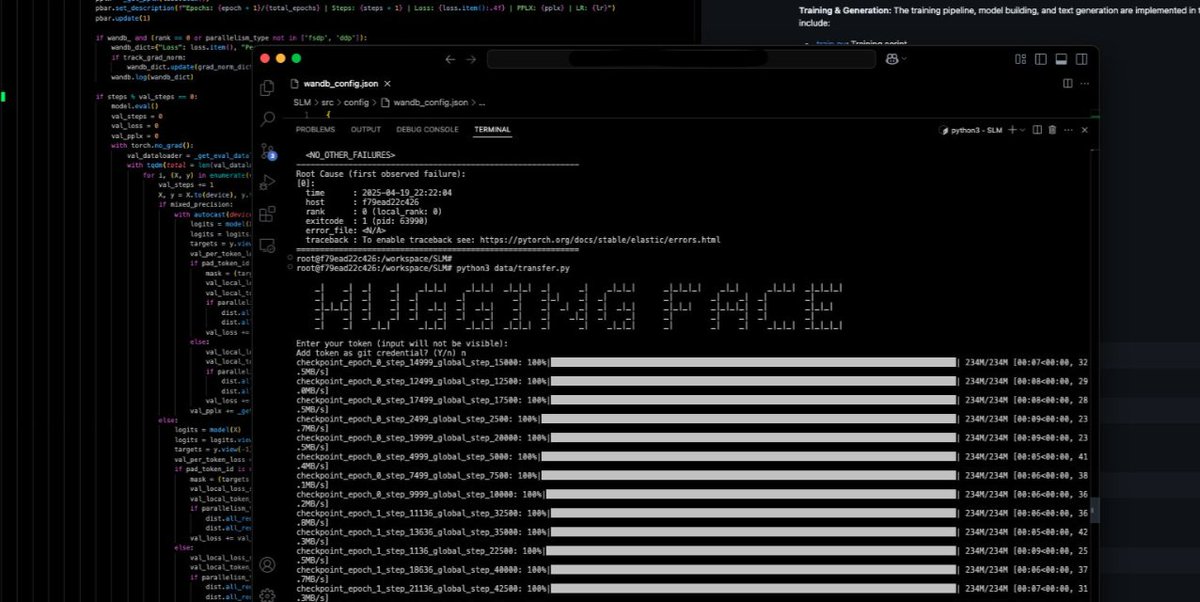Go forward using the title bar arrow
This screenshot has height=602, width=1200.
(x=472, y=60)
